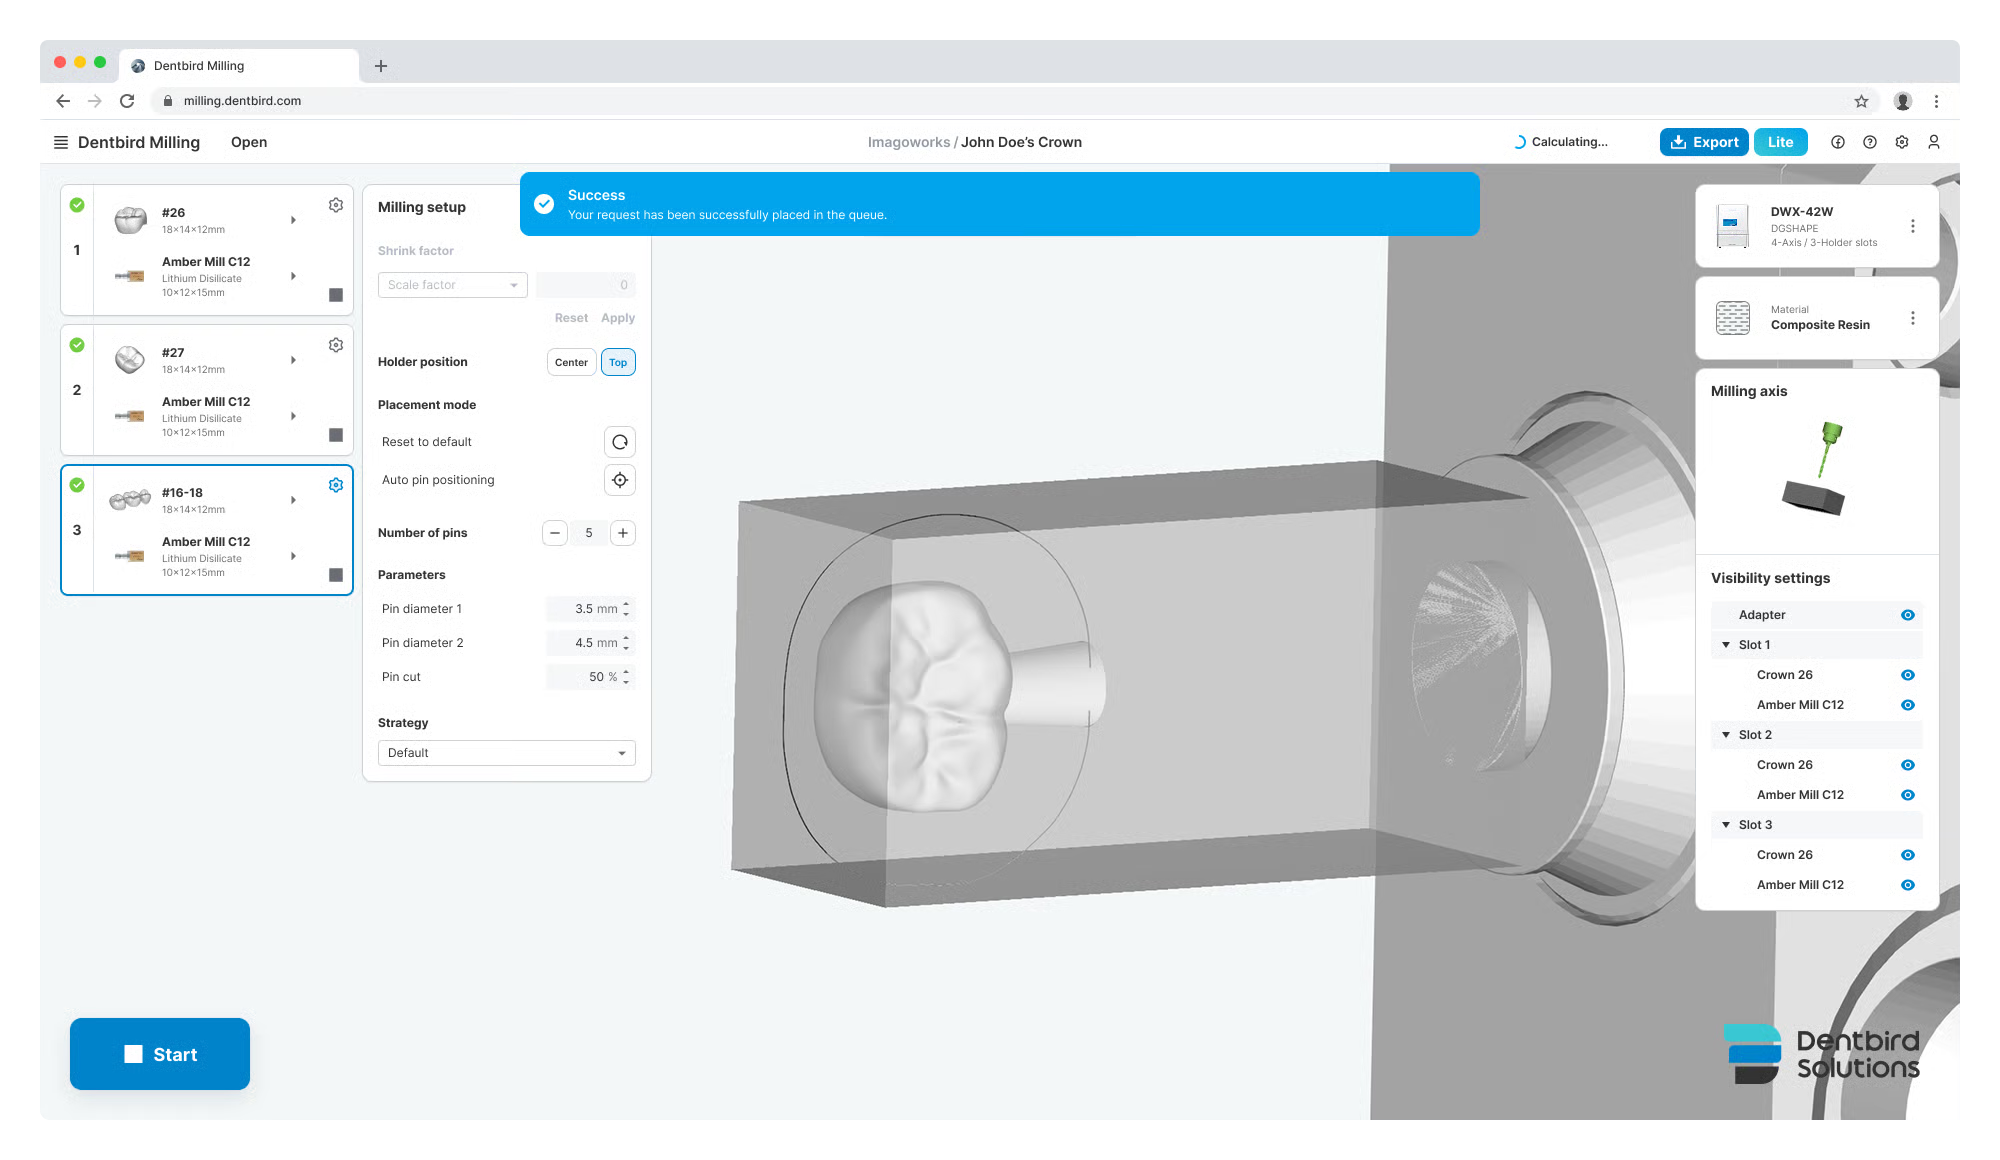Click the Export button
Screen dimensions: 2000x1160
tap(1704, 142)
